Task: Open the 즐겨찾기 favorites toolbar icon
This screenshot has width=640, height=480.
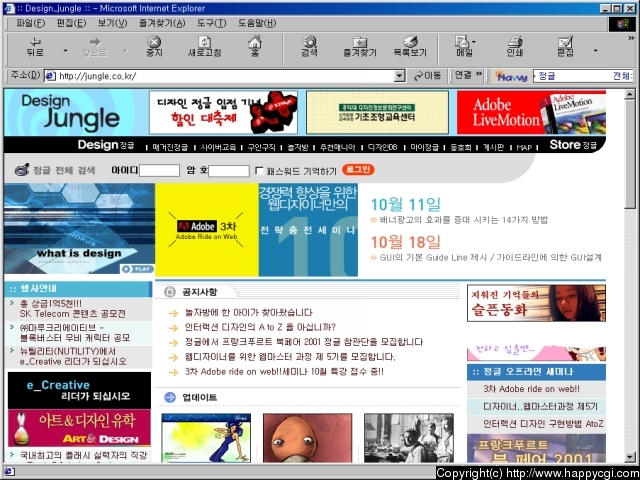Action: point(360,47)
